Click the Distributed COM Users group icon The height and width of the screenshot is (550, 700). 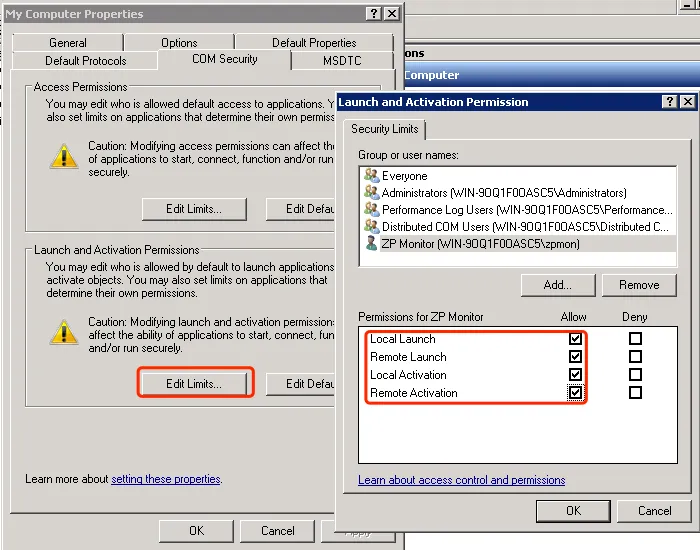click(371, 226)
